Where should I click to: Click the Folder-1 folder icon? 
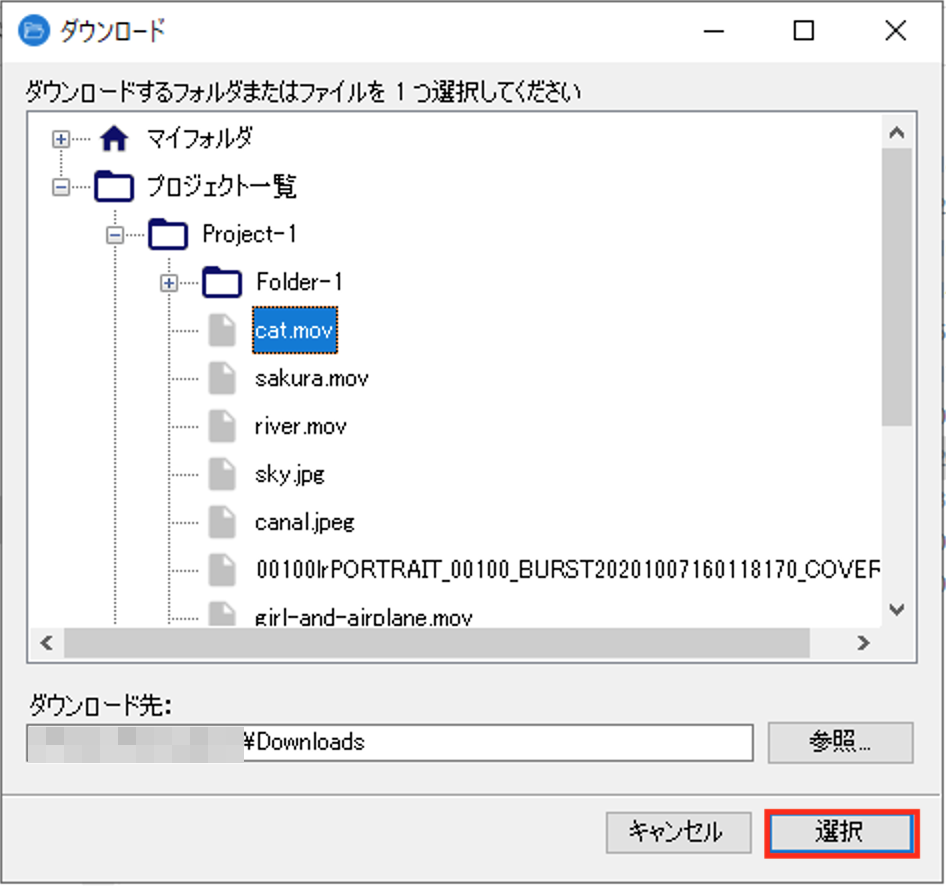222,283
